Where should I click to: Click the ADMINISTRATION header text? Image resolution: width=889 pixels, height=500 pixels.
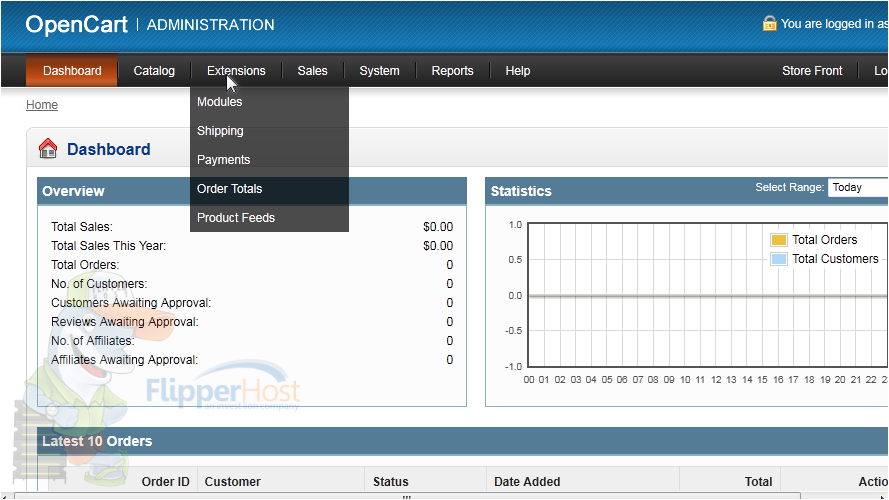[x=210, y=25]
